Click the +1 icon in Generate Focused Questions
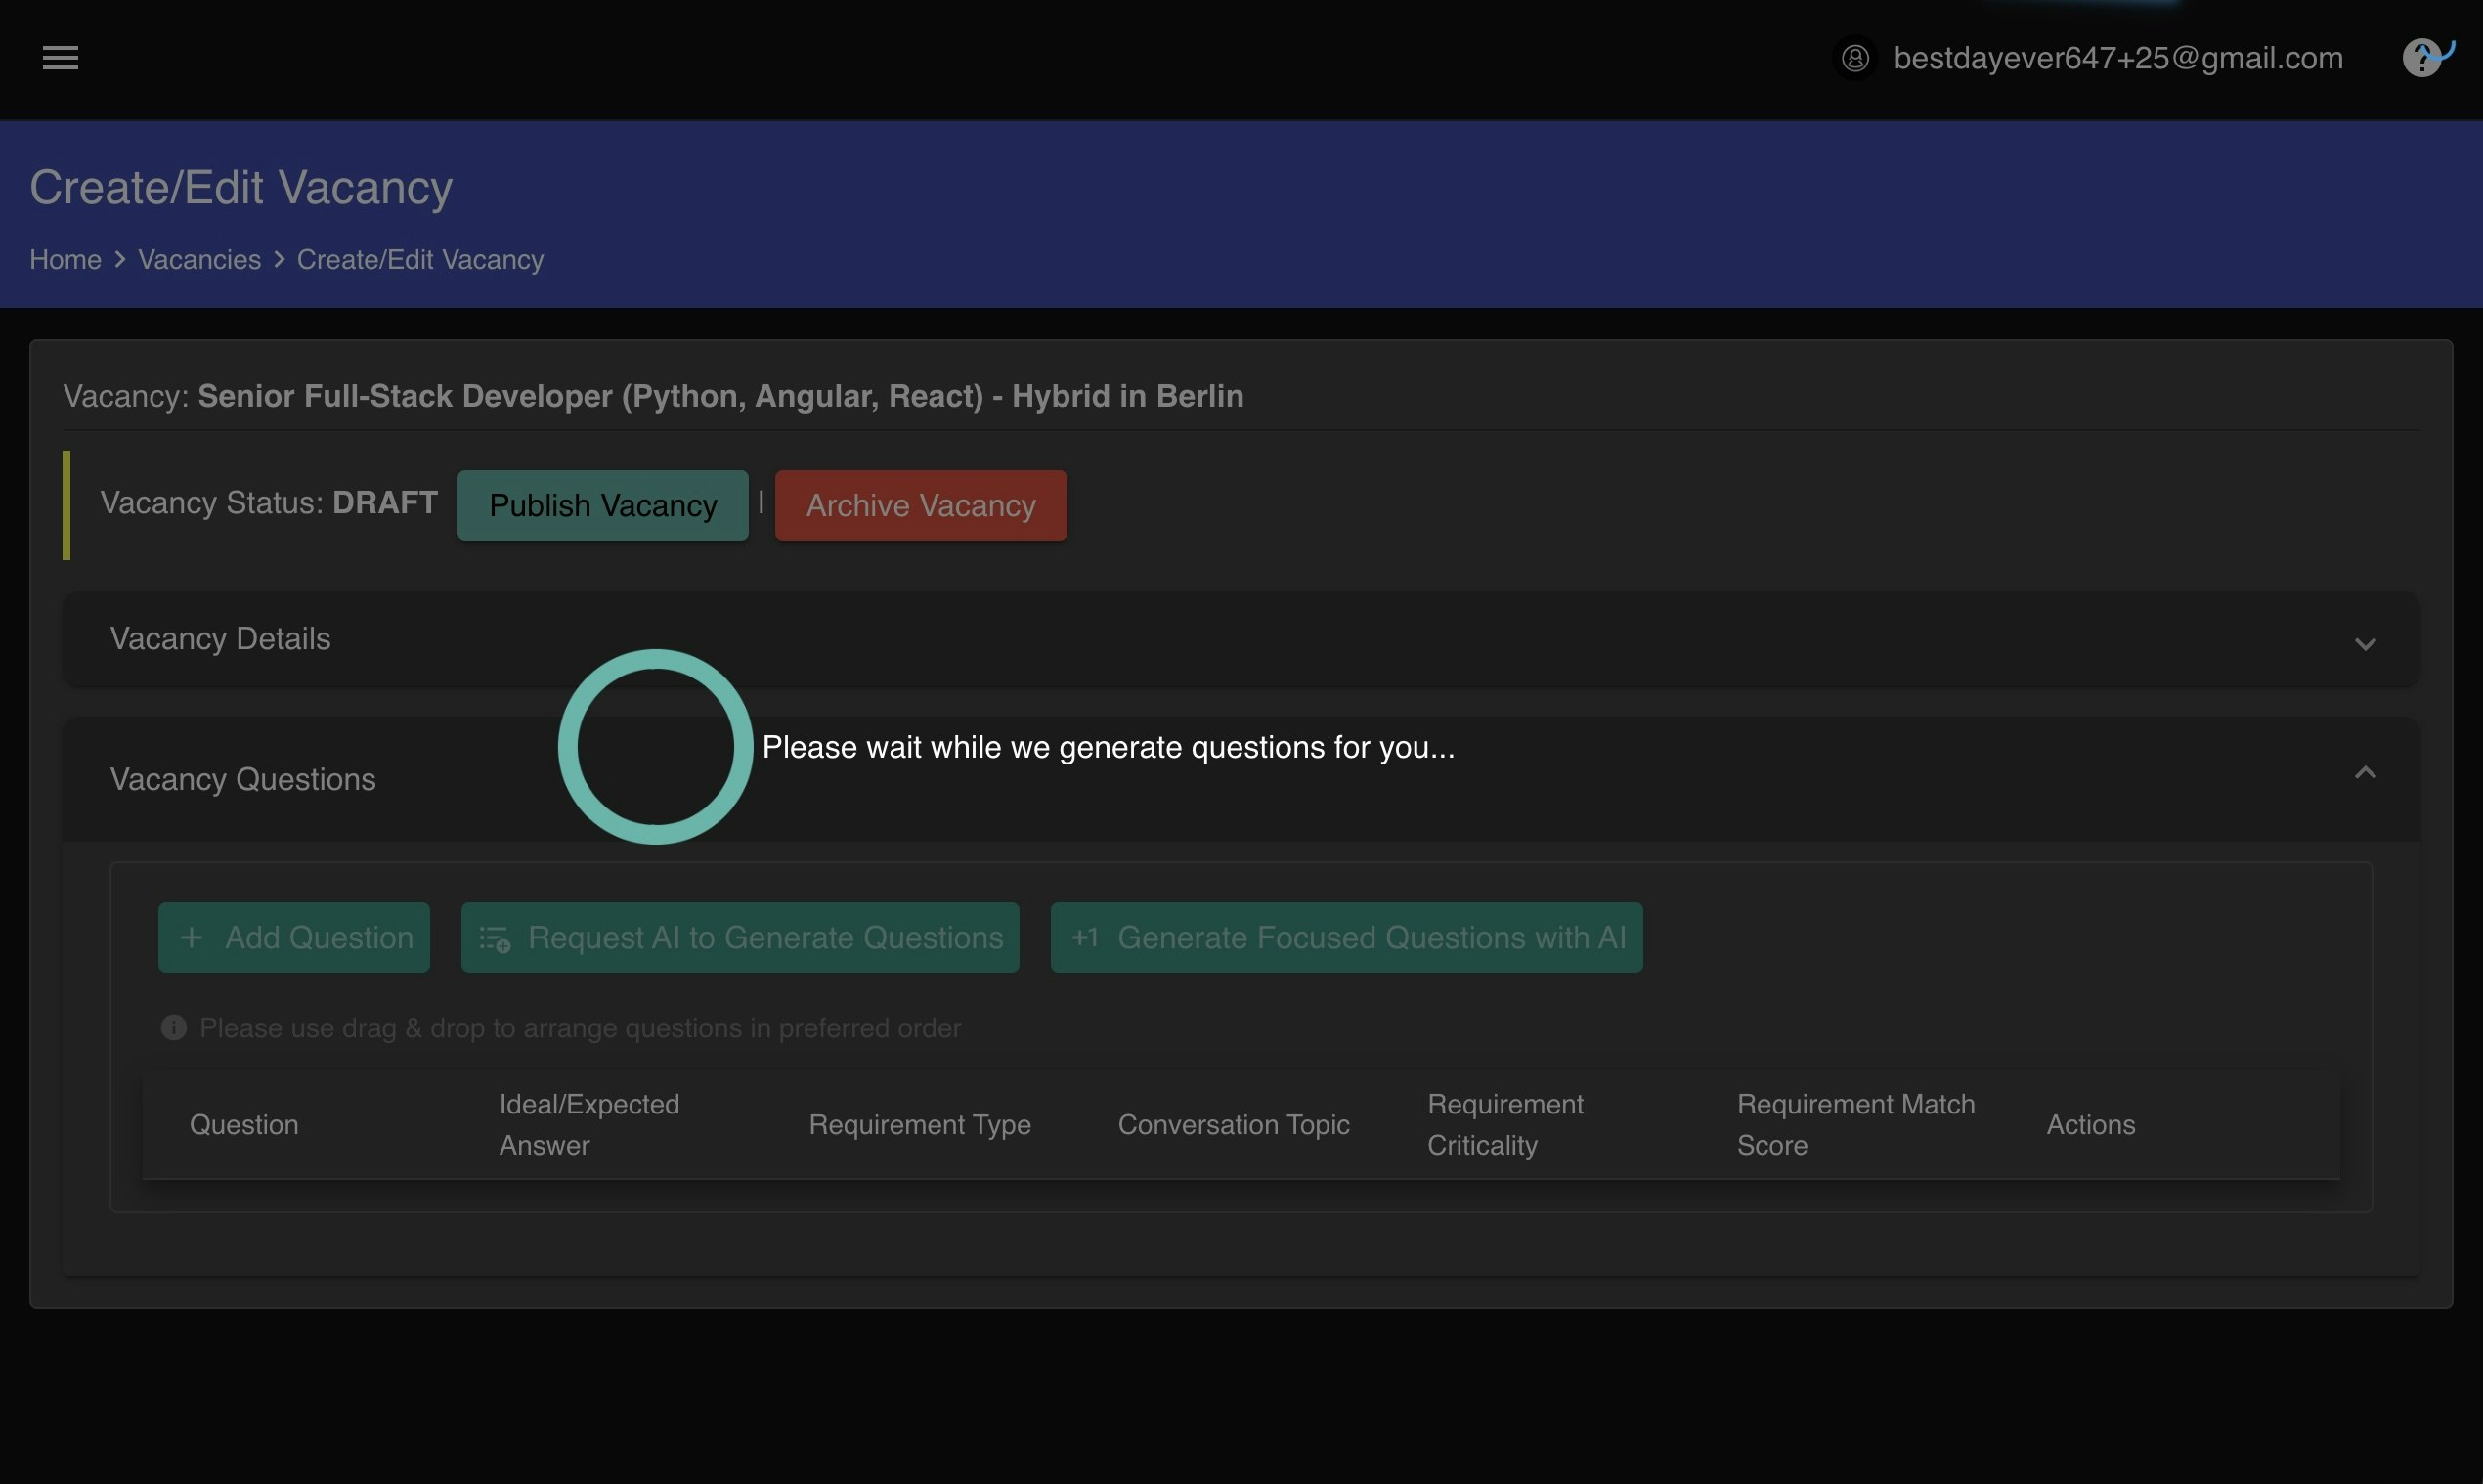The image size is (2483, 1484). pos(1084,938)
